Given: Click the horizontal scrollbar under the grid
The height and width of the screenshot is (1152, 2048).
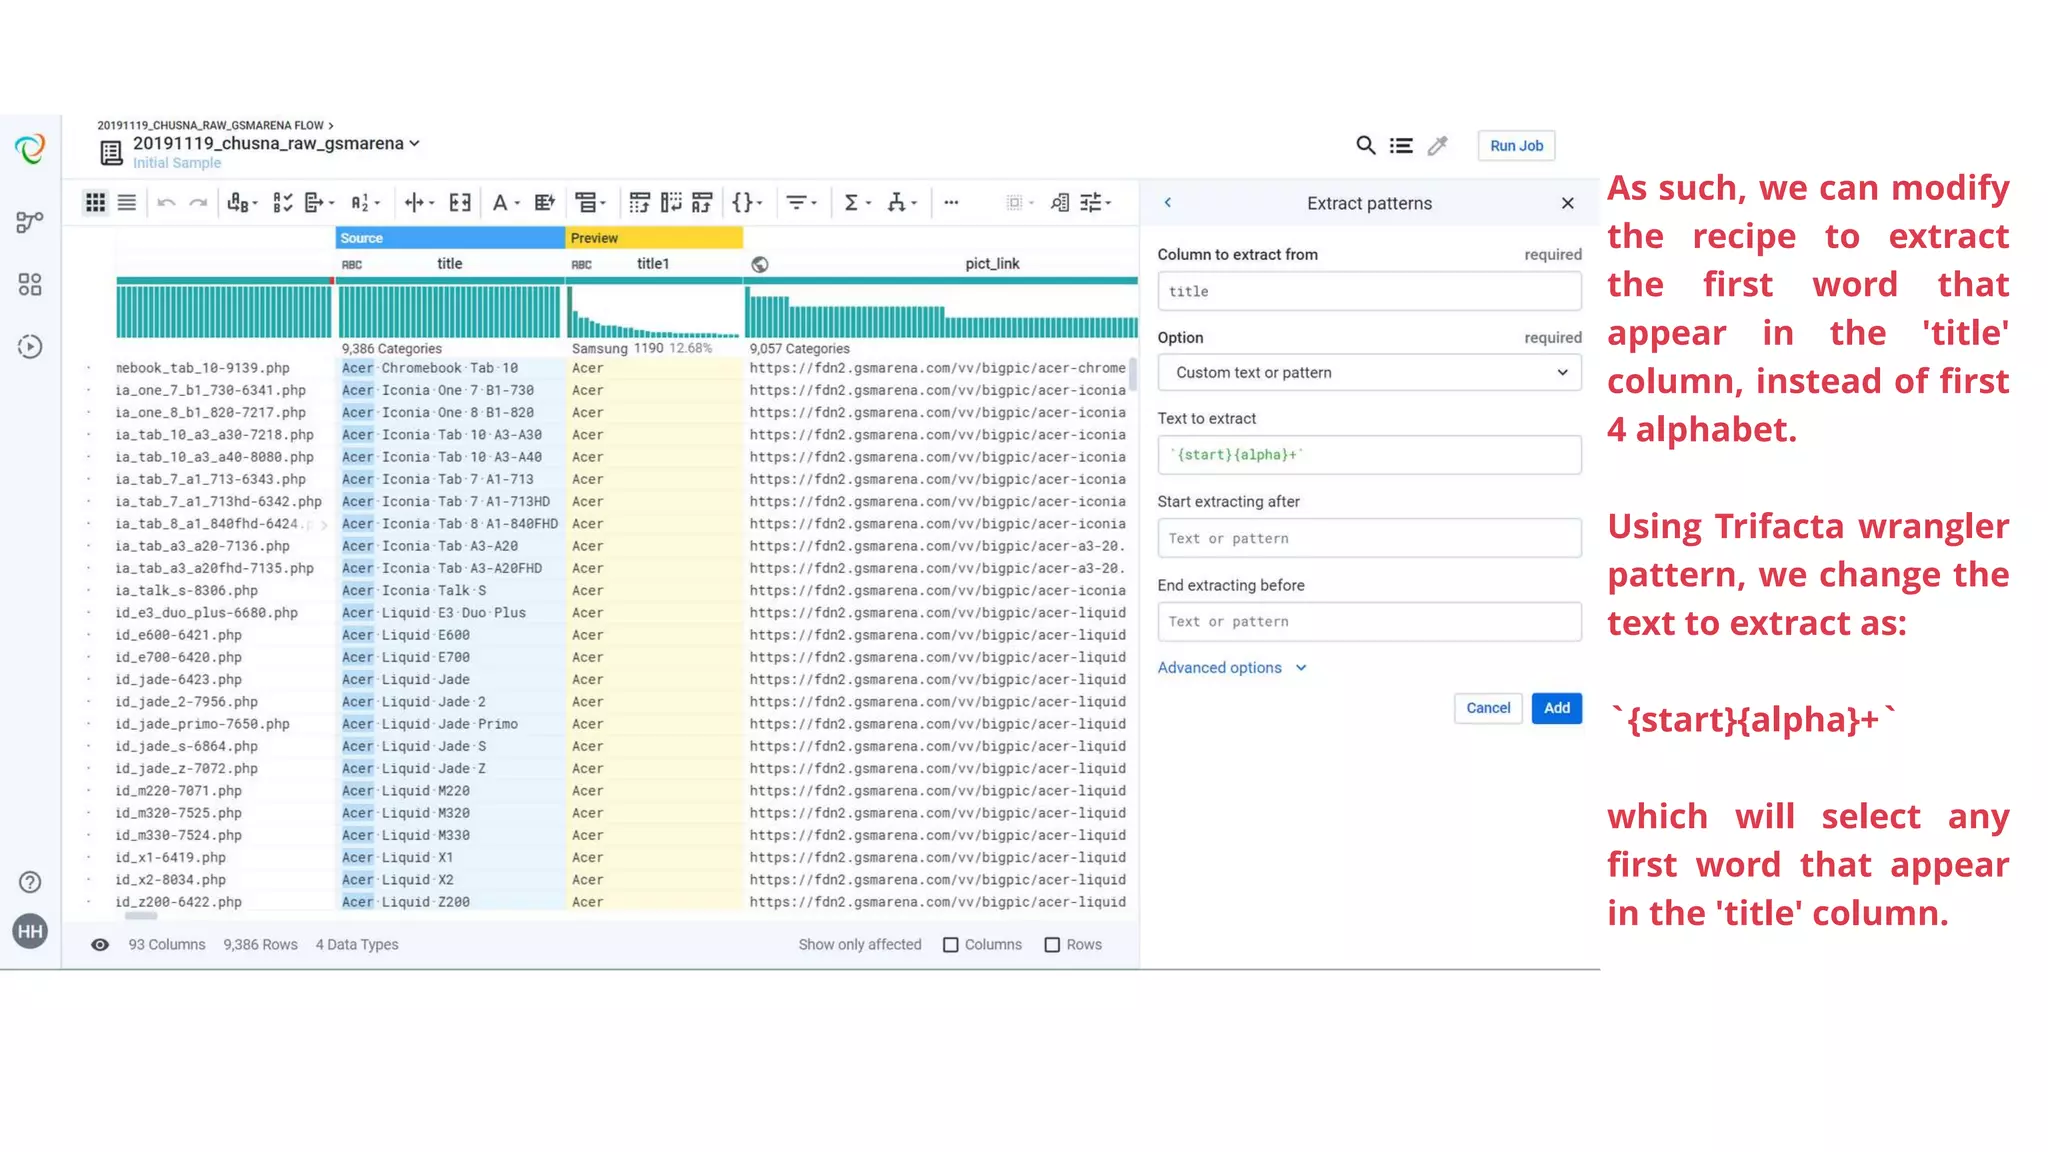Looking at the screenshot, I should [141, 916].
